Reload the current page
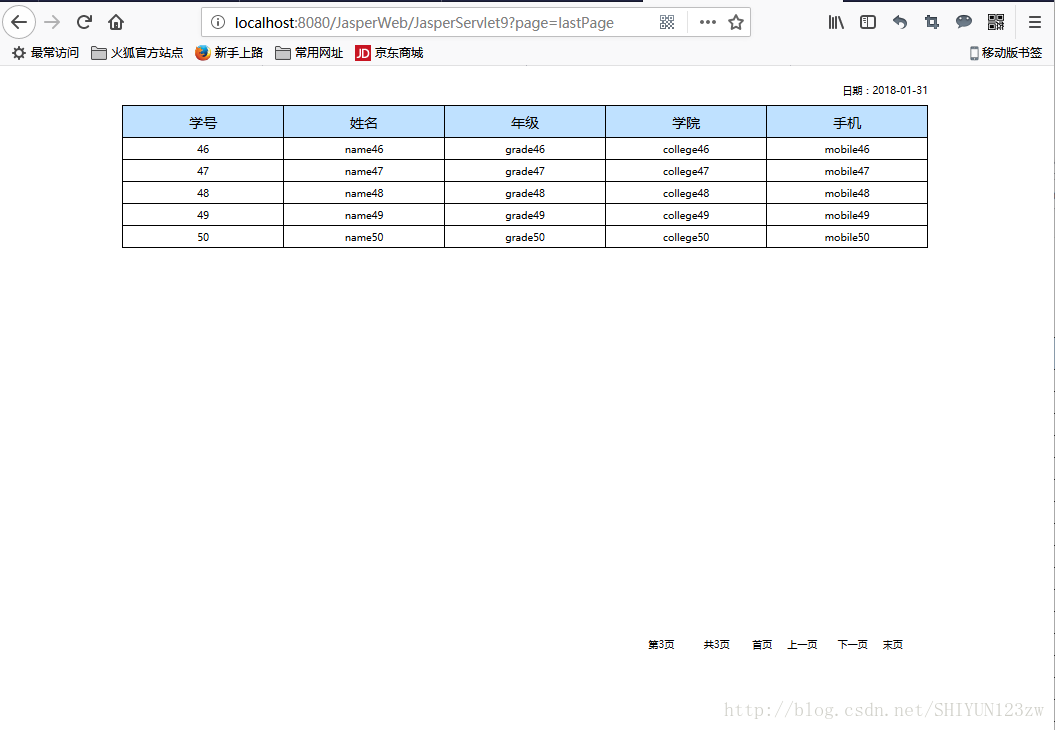The width and height of the screenshot is (1055, 730). point(84,22)
